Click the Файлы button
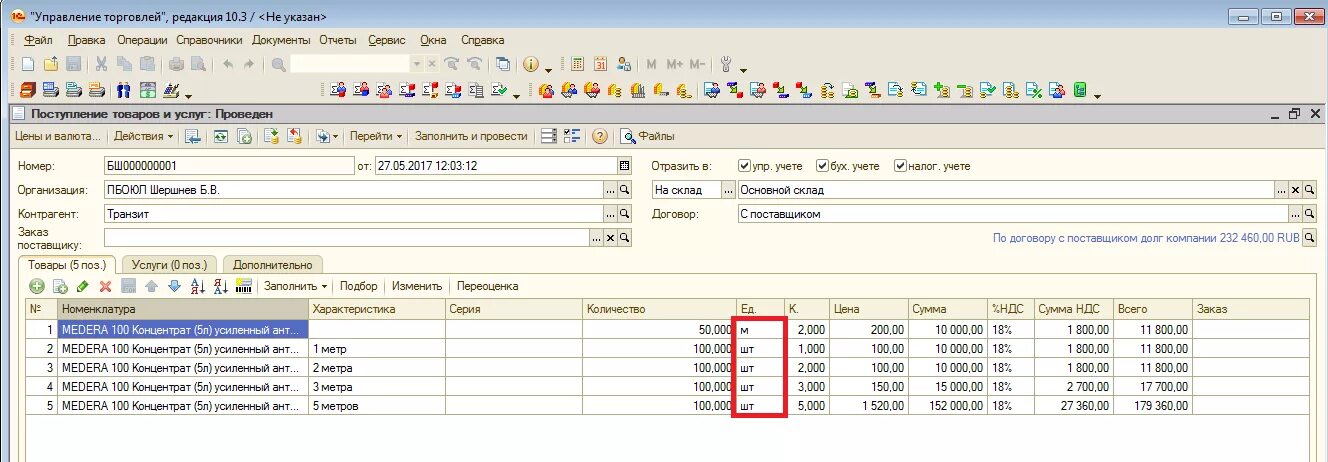The width and height of the screenshot is (1328, 462). click(x=647, y=136)
